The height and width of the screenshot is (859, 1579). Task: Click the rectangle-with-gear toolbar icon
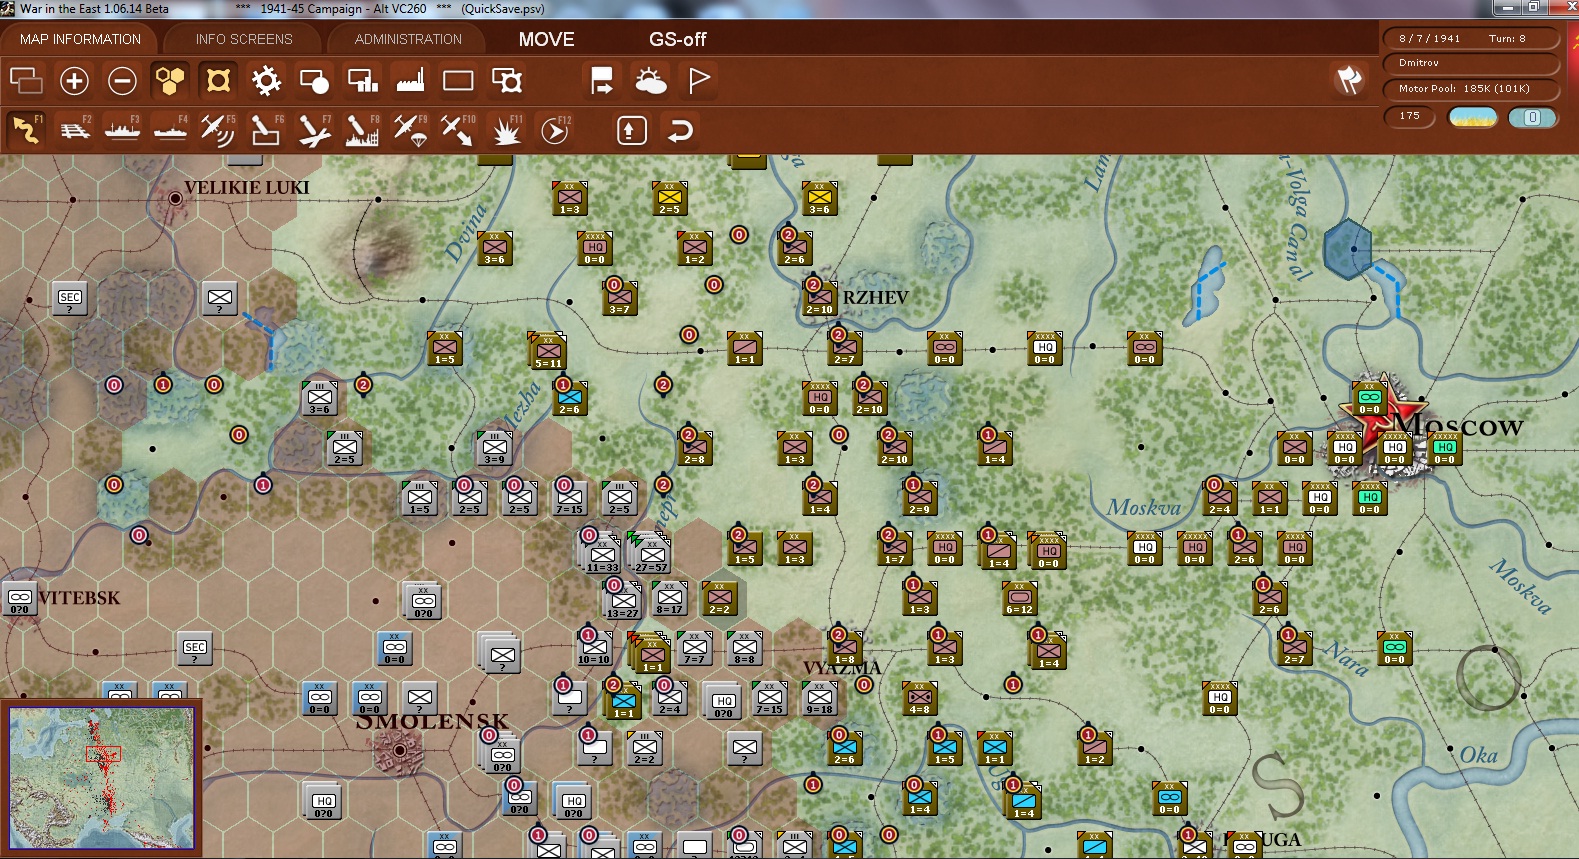(506, 80)
